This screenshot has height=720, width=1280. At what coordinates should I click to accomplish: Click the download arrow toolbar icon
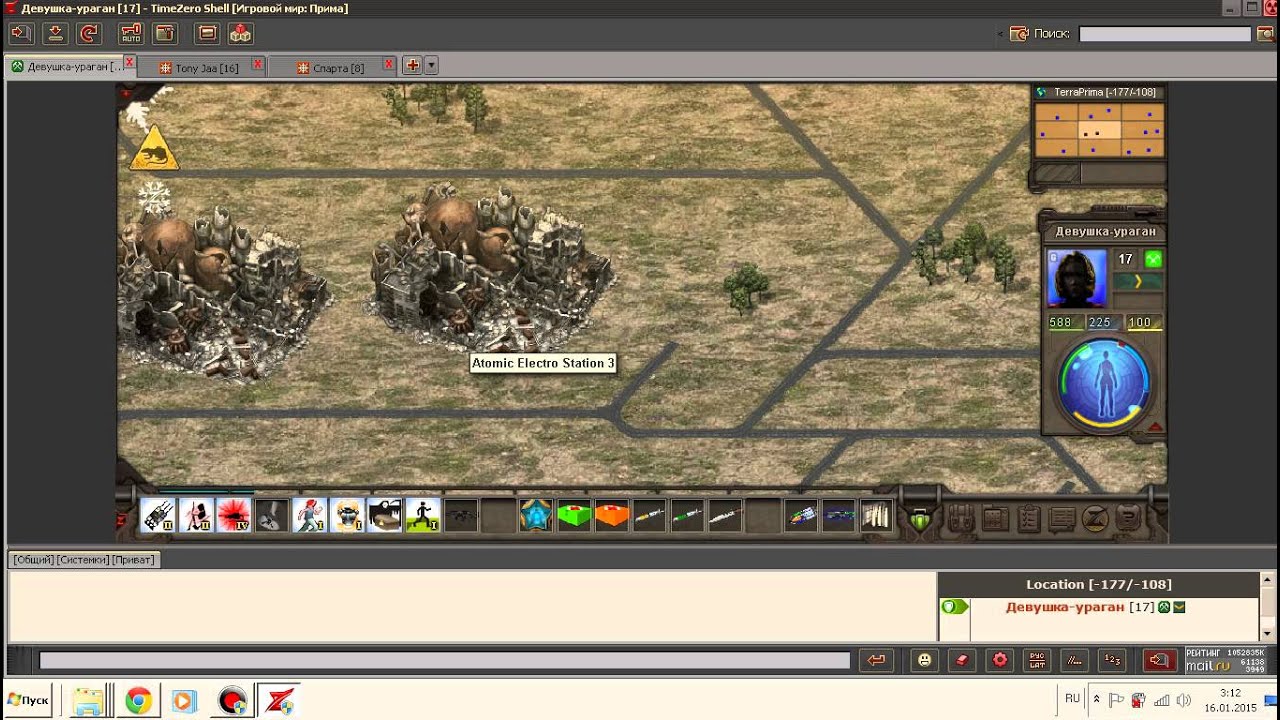[x=56, y=33]
